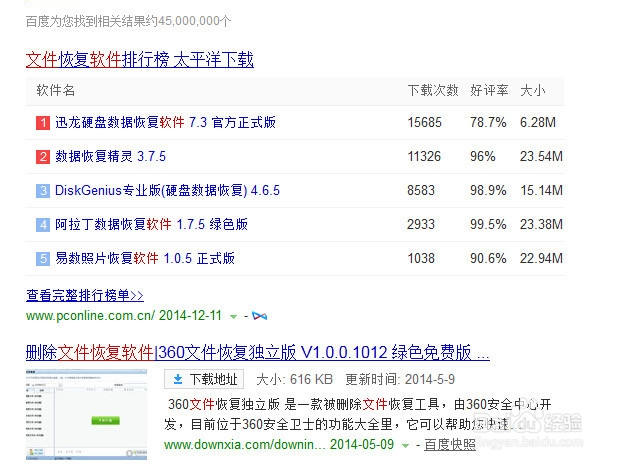
Task: Open 阿拉丁数据恢复软件 1.7.5 绿色版 link
Action: coord(151,224)
